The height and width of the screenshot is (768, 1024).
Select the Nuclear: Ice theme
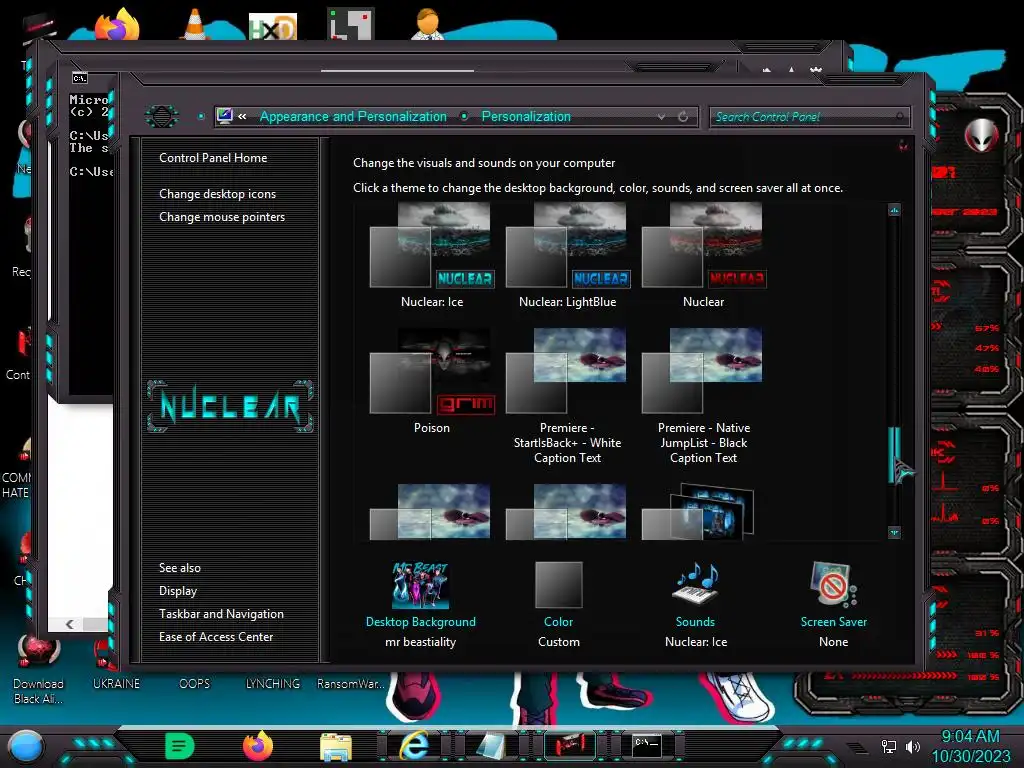[432, 255]
